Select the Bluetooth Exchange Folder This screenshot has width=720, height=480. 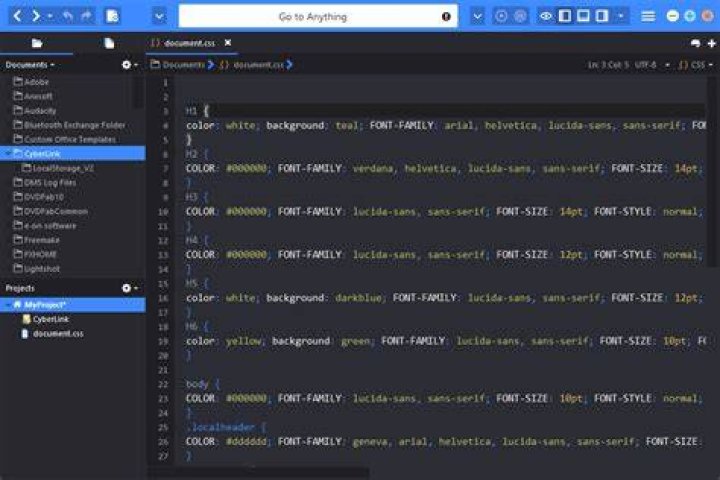pos(69,125)
